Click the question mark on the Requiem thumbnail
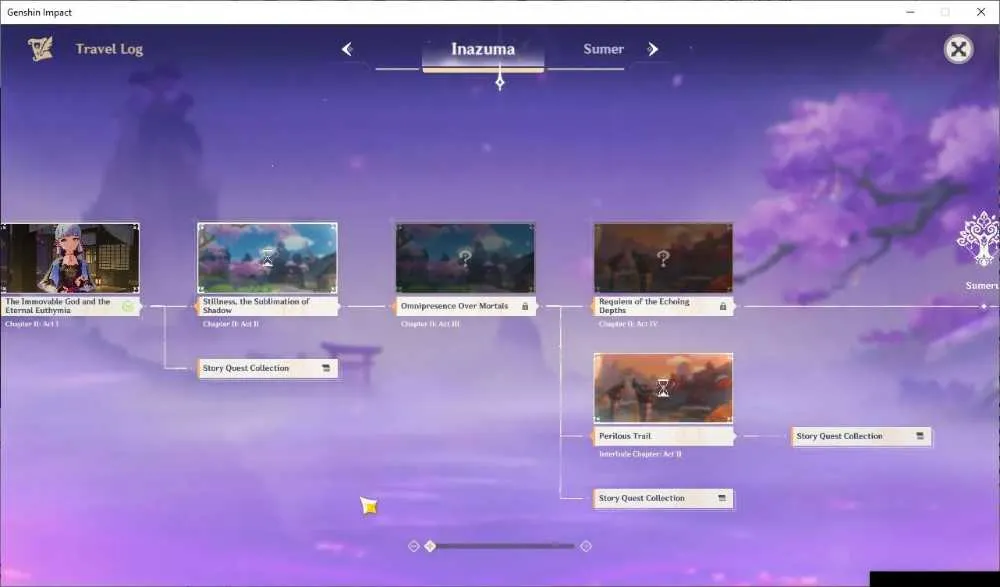Screen dimensions: 1000x587 point(663,258)
